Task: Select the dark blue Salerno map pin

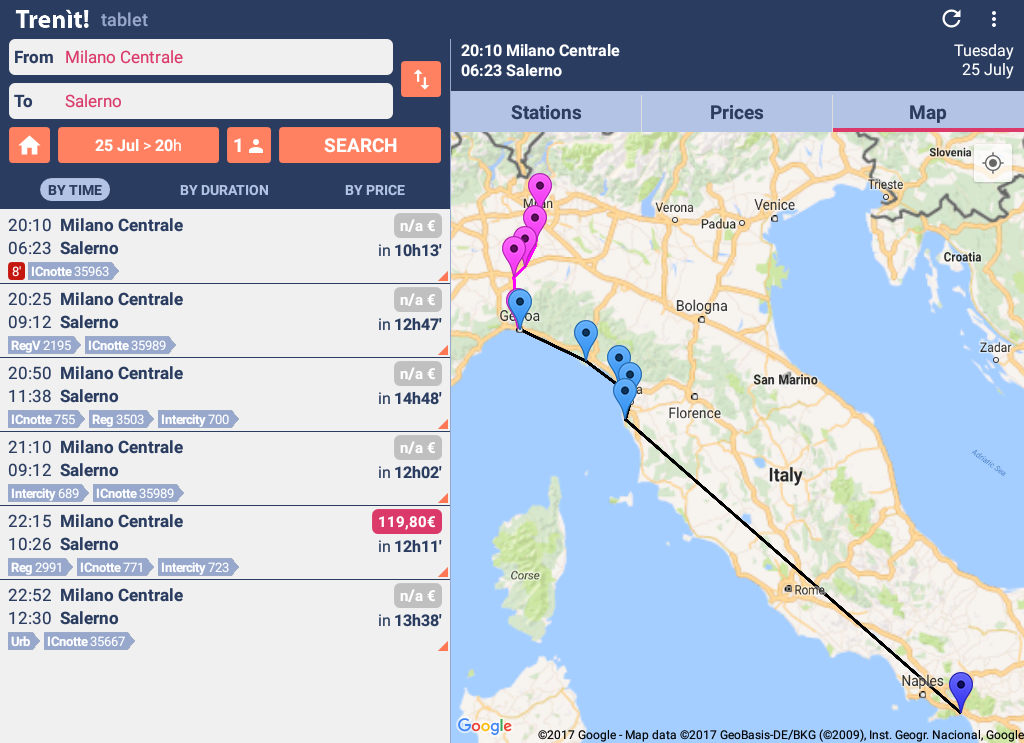Action: pos(961,691)
